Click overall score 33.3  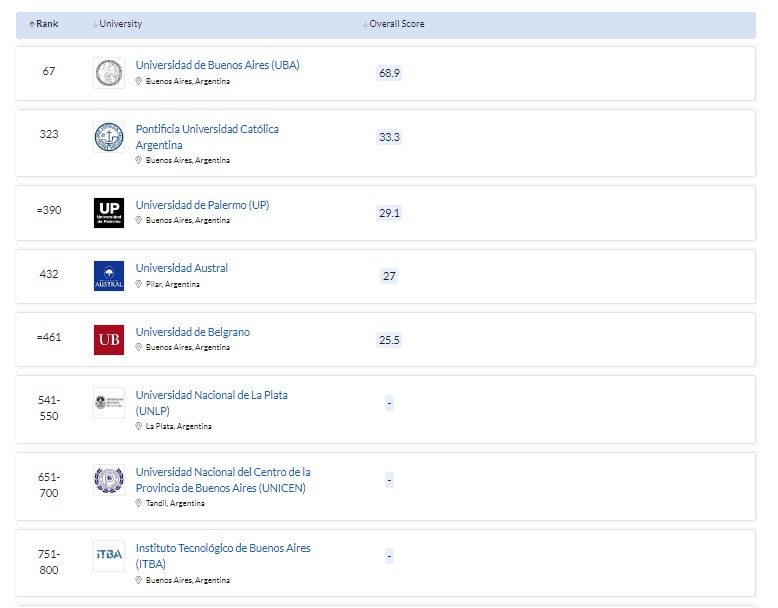tap(389, 137)
